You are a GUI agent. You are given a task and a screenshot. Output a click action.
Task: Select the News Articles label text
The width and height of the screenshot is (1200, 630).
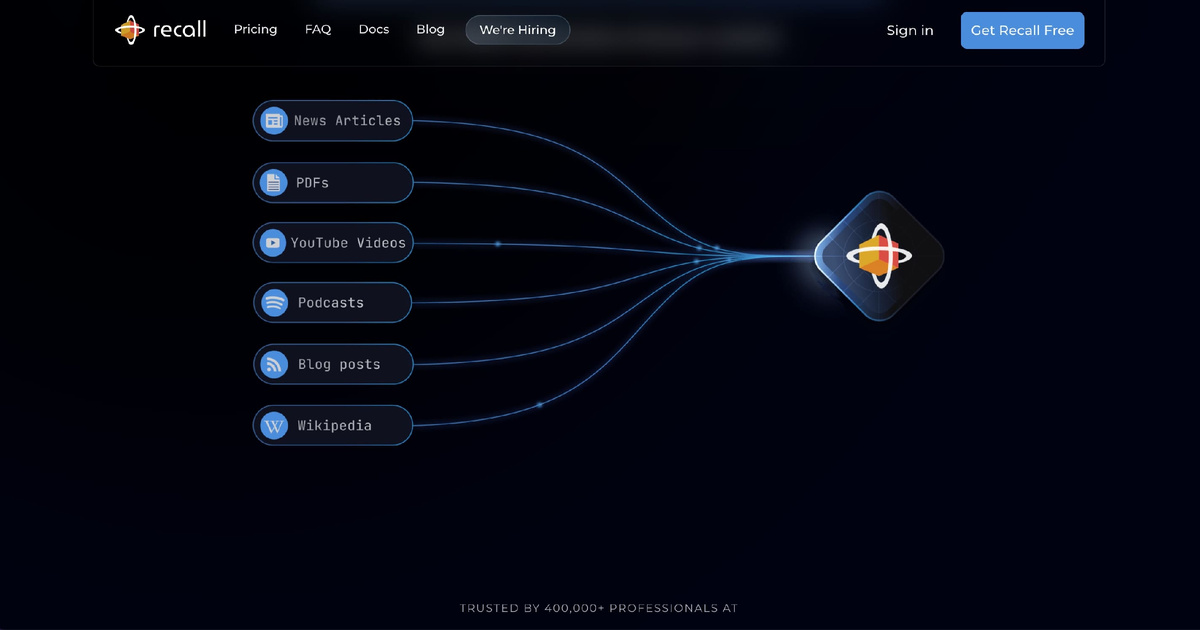point(347,121)
